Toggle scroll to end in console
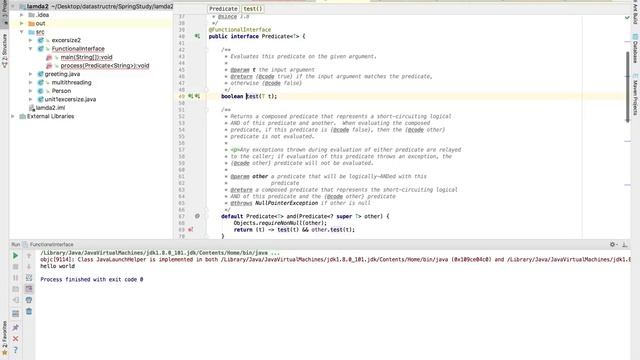This screenshot has height=360, width=640. (x=29, y=289)
